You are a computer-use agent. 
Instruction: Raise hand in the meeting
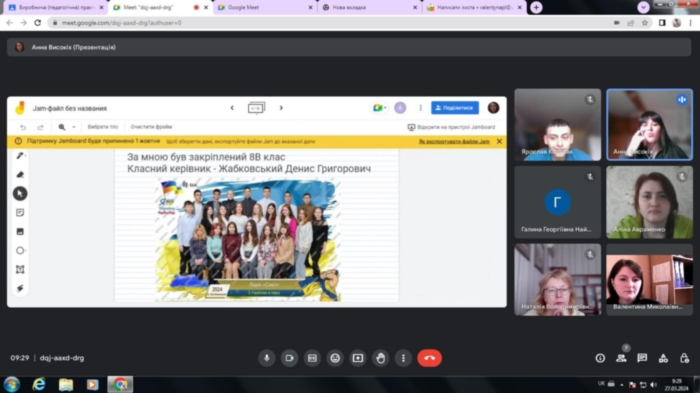(x=380, y=358)
